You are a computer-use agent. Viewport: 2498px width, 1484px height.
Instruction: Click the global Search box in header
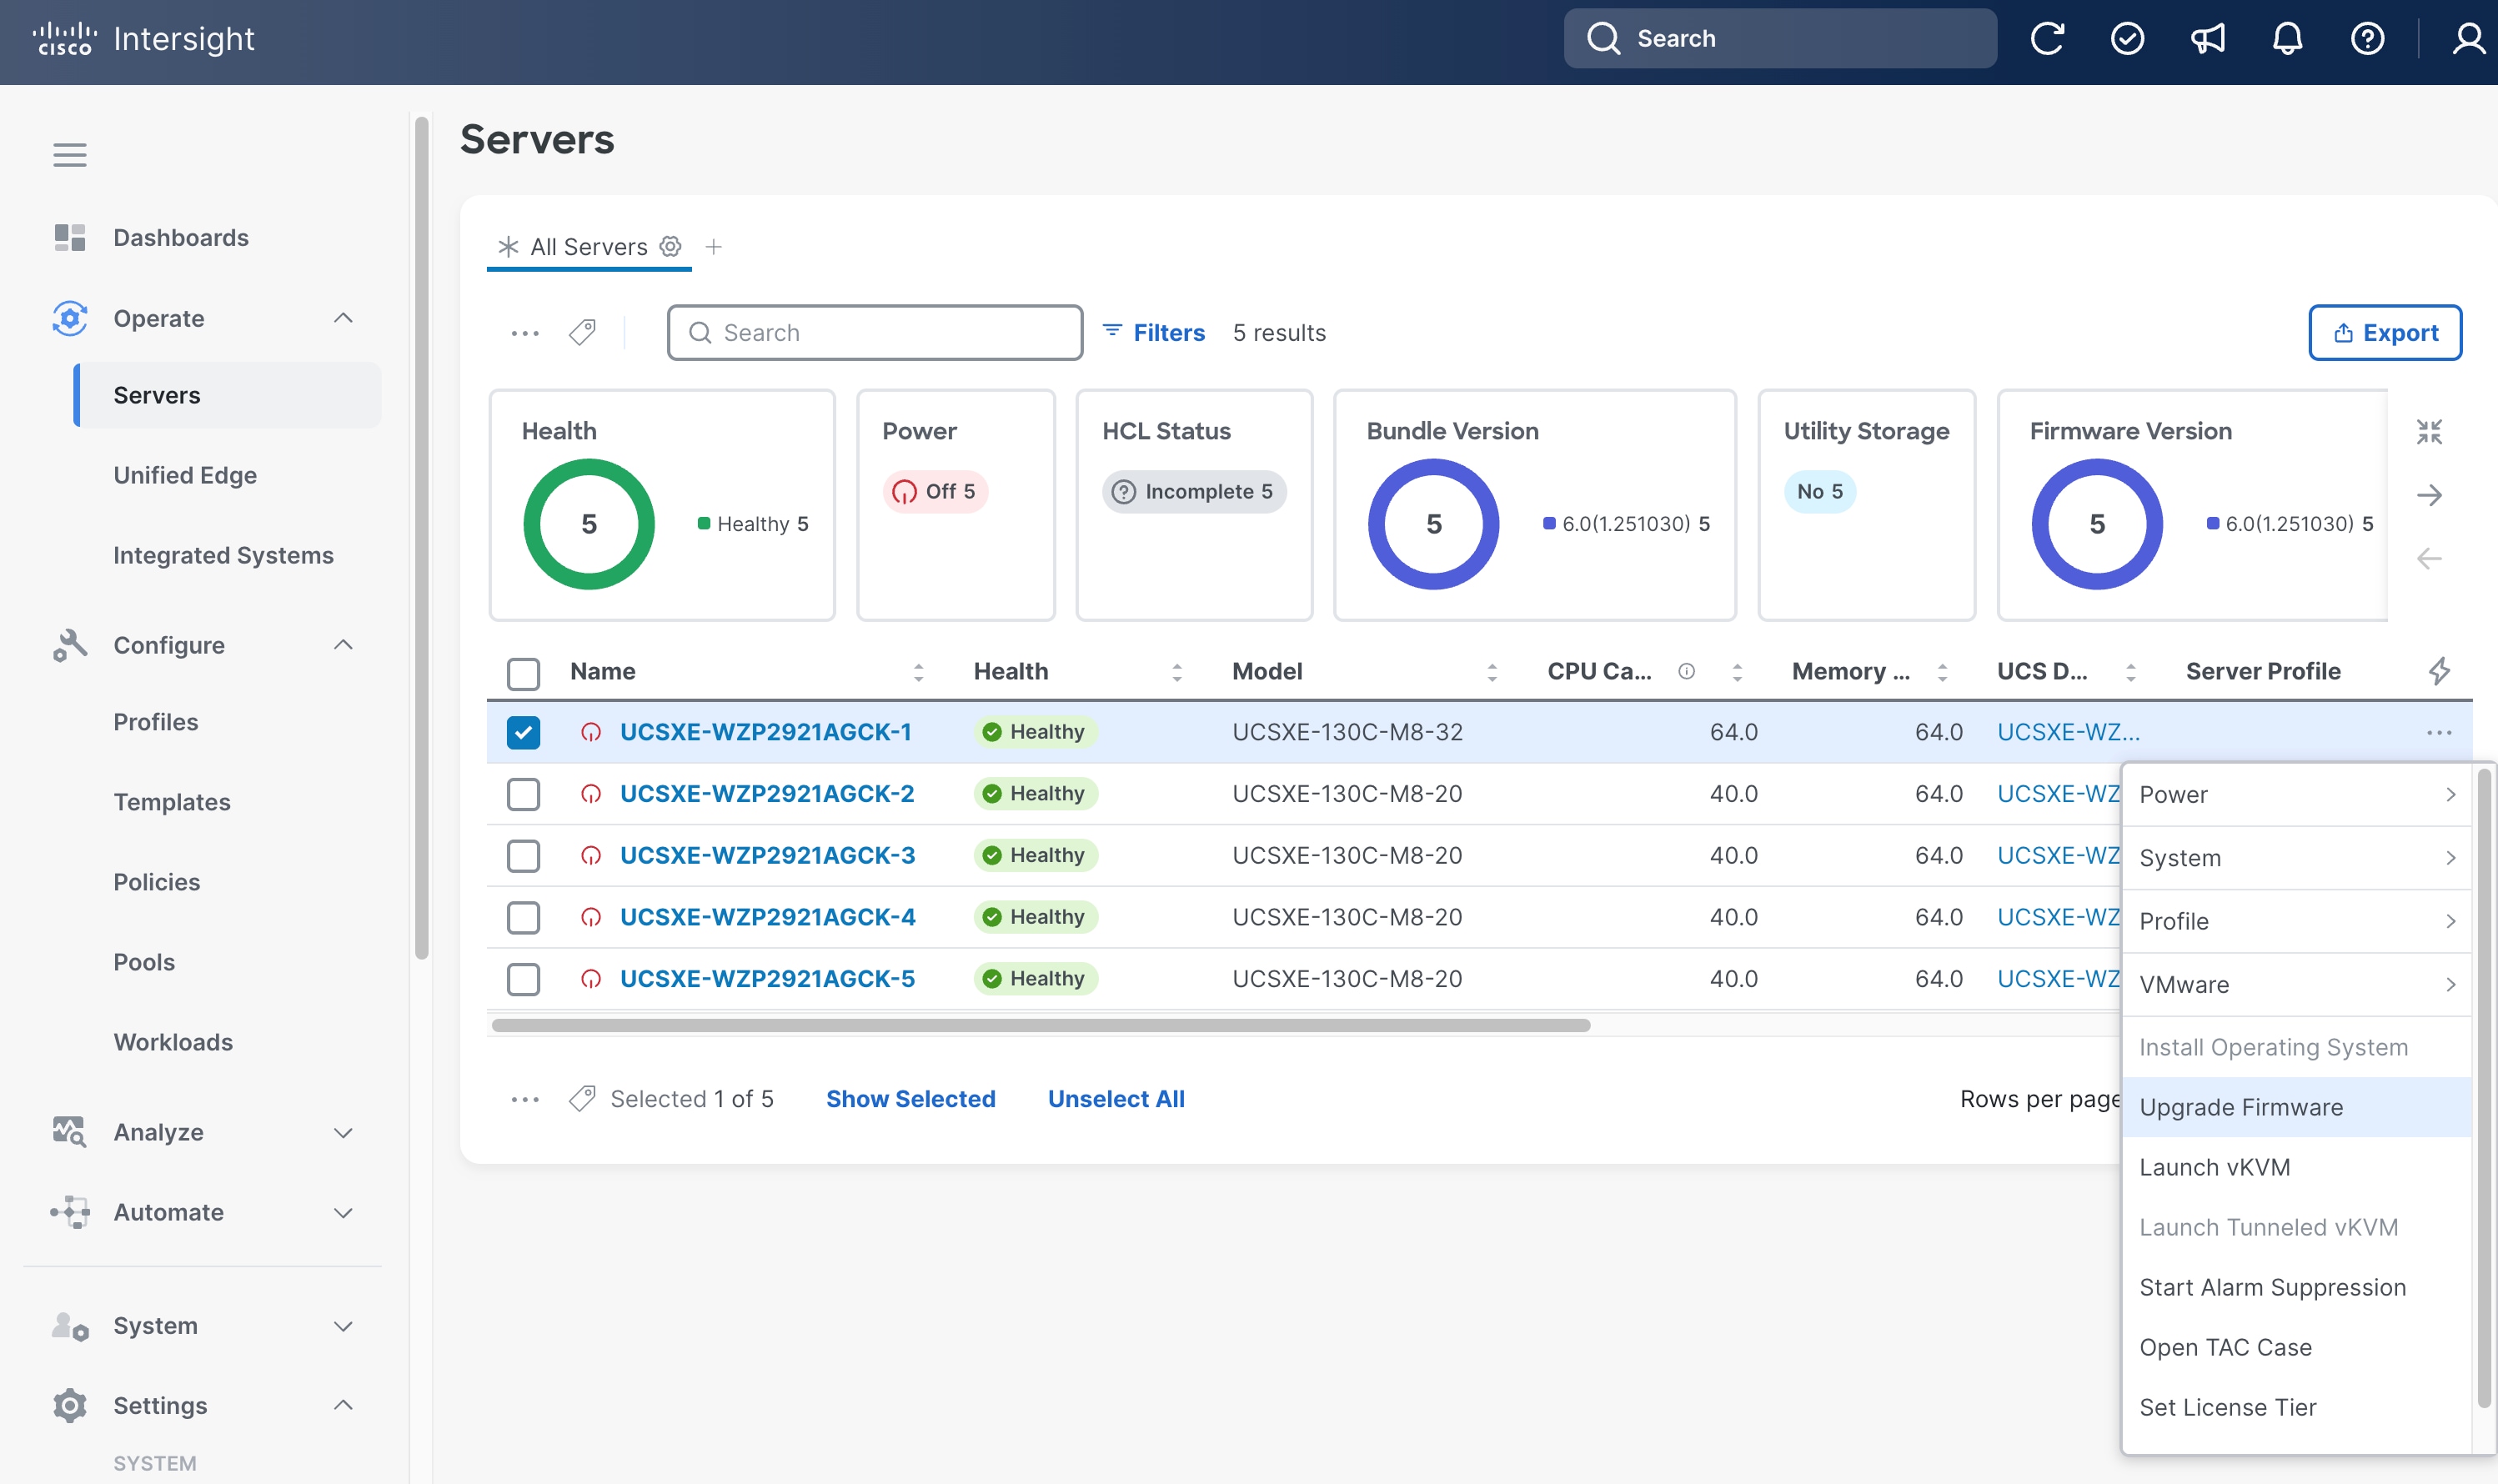(1780, 39)
